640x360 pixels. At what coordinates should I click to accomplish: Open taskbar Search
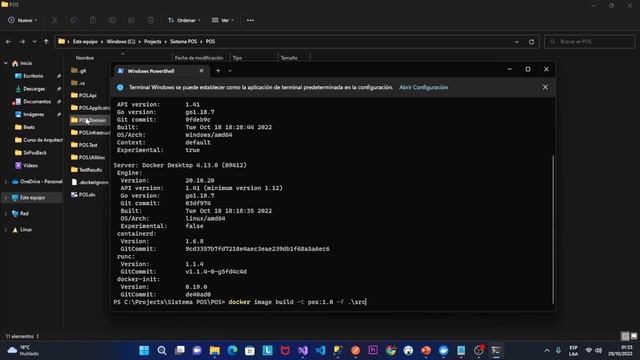click(162, 351)
